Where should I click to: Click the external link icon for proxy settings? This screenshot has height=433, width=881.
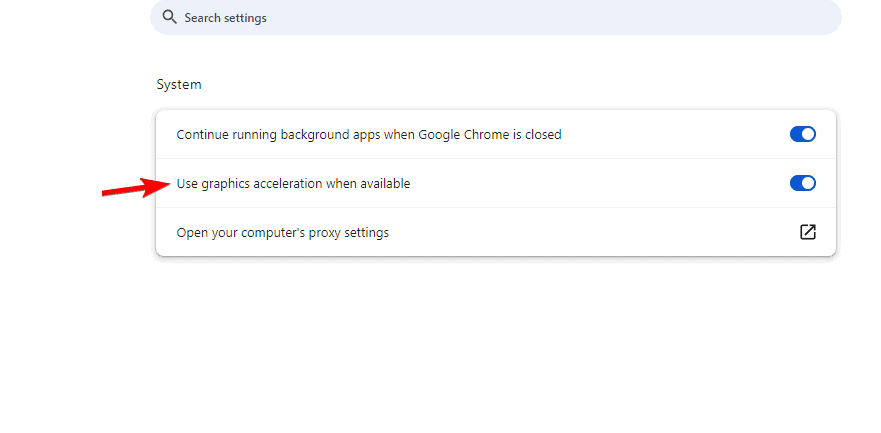(808, 232)
